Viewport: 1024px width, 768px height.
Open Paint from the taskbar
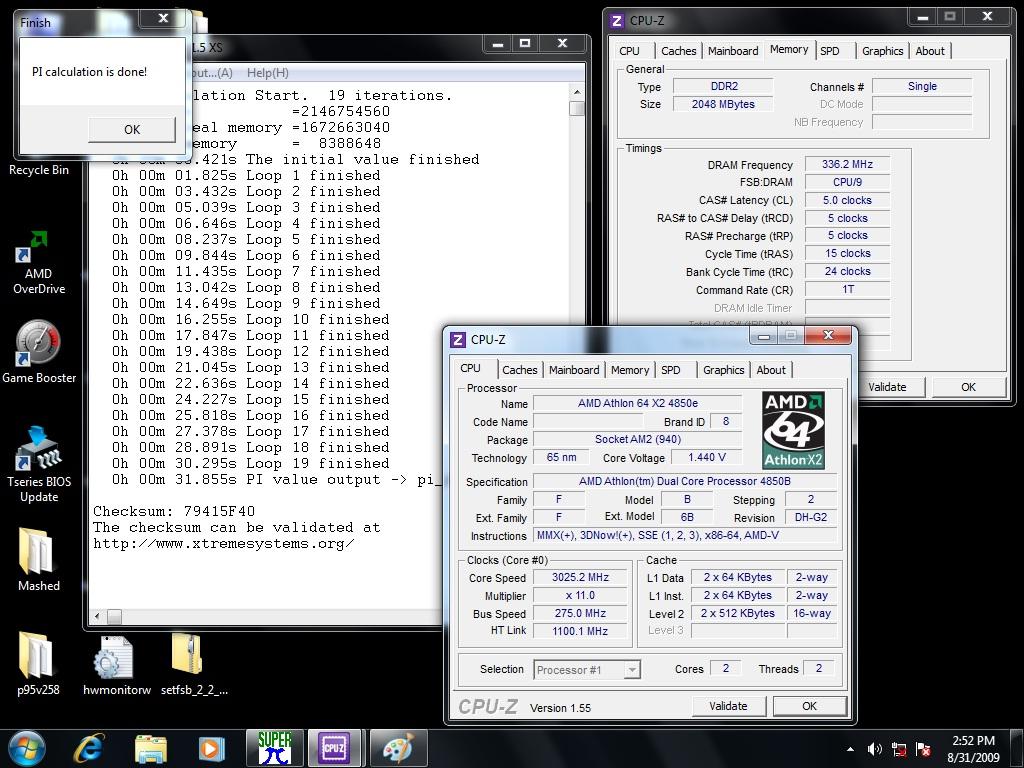[x=398, y=748]
